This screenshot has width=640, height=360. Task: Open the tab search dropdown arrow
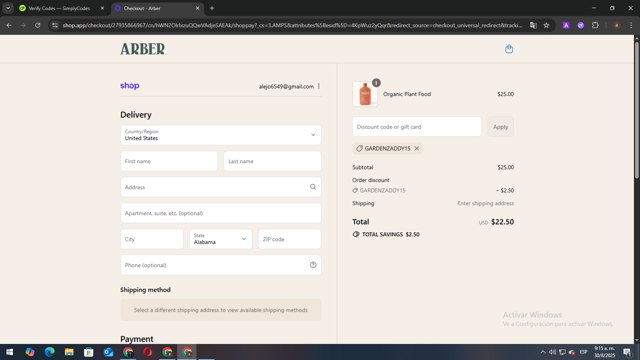[8, 8]
